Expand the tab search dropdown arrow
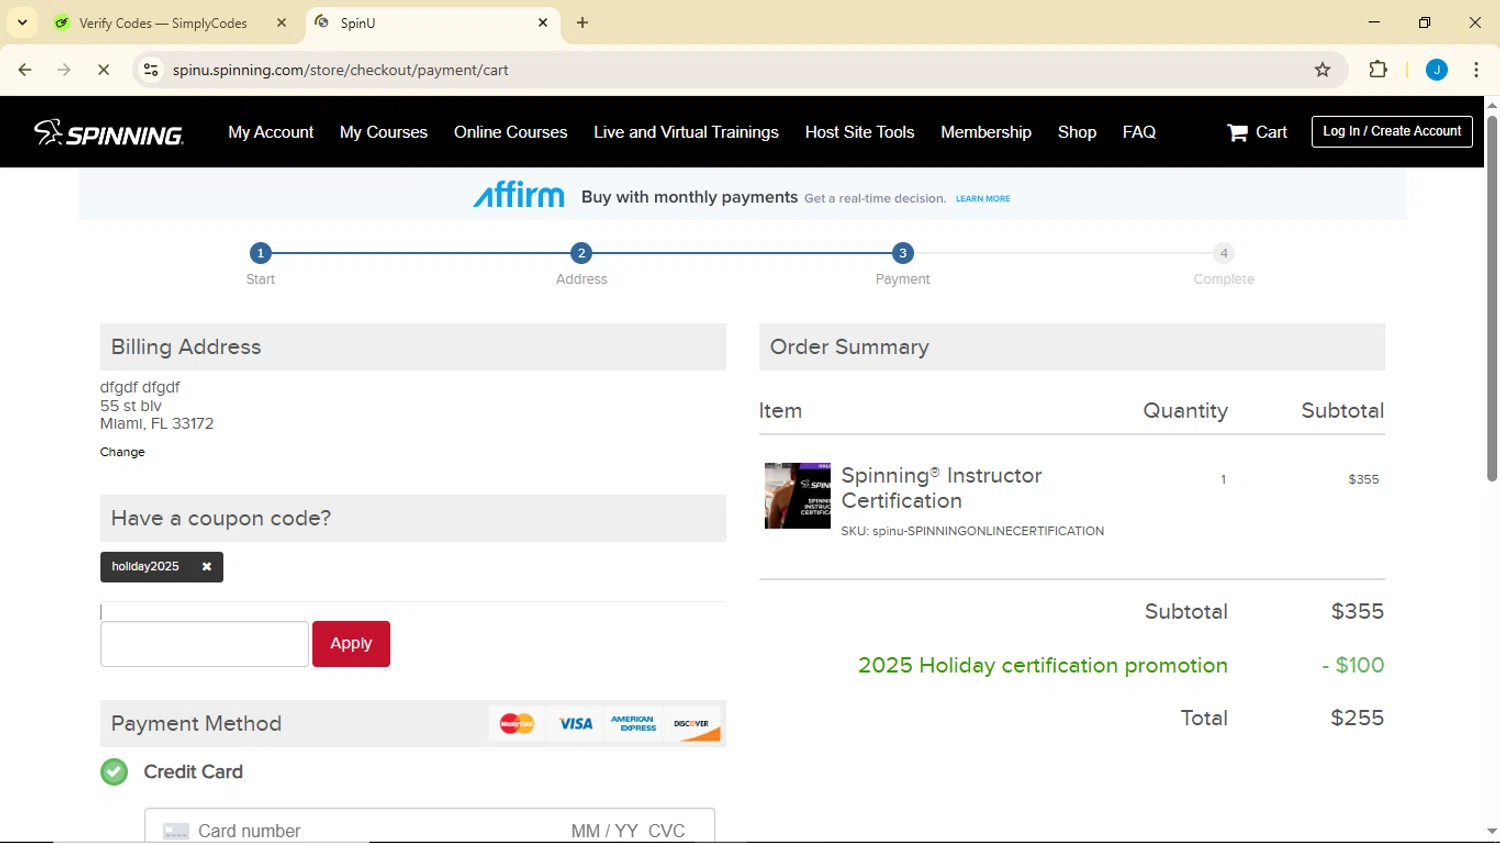 tap(22, 23)
